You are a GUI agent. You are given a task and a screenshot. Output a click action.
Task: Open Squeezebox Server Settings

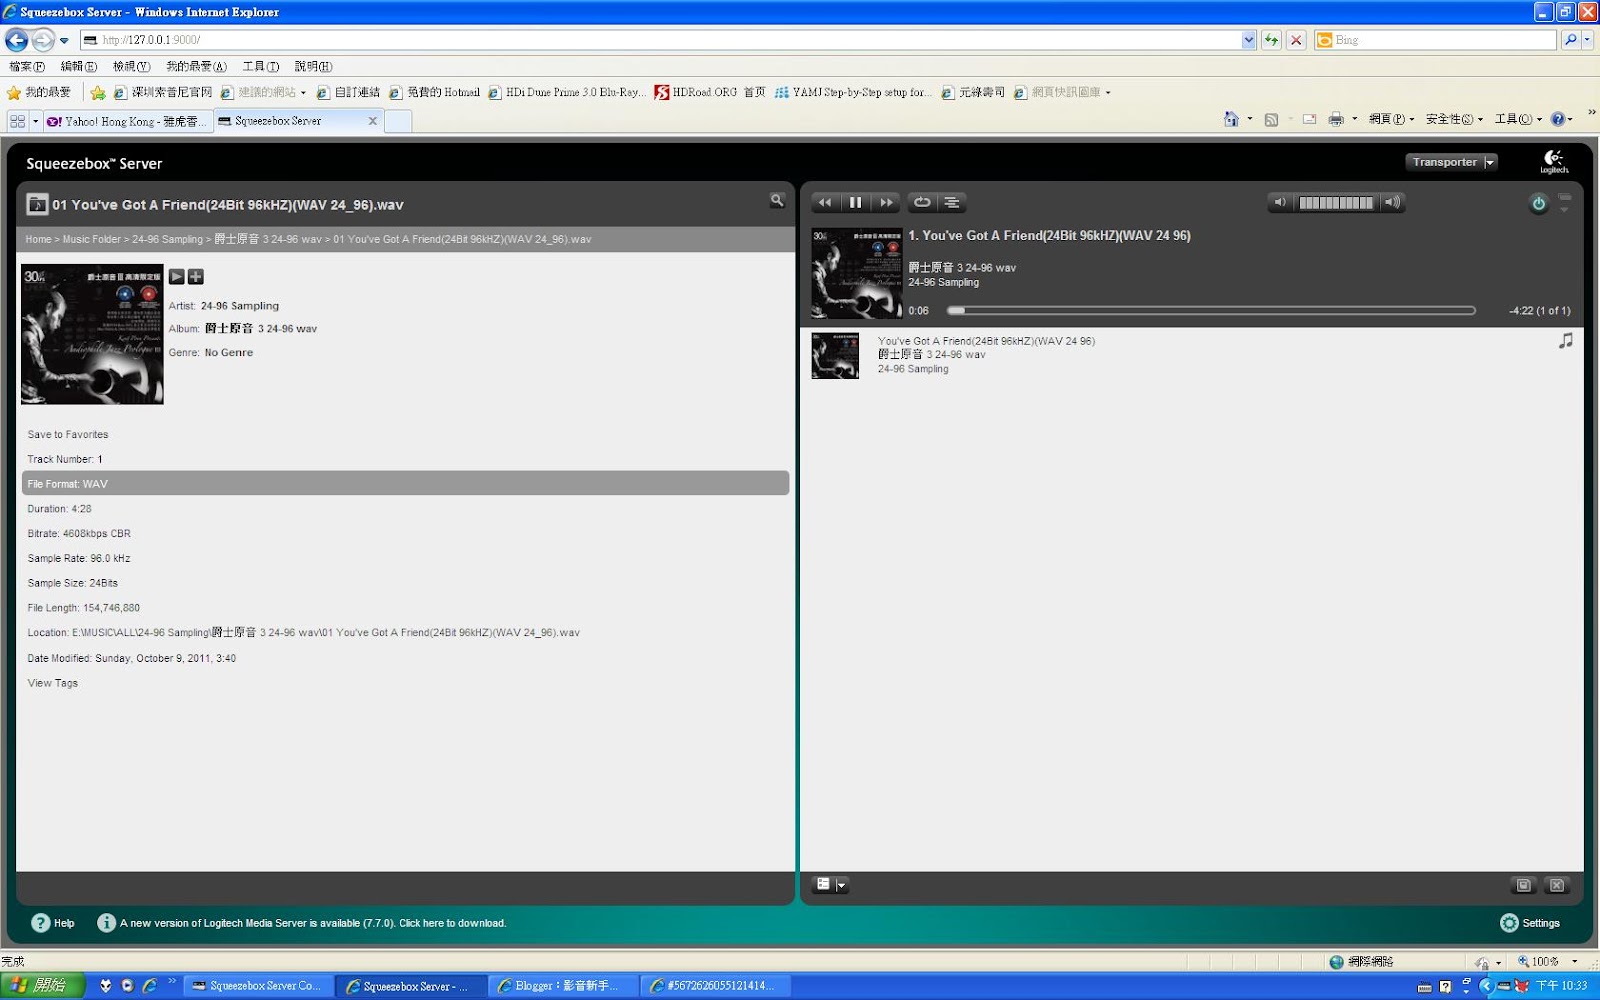[x=1530, y=923]
